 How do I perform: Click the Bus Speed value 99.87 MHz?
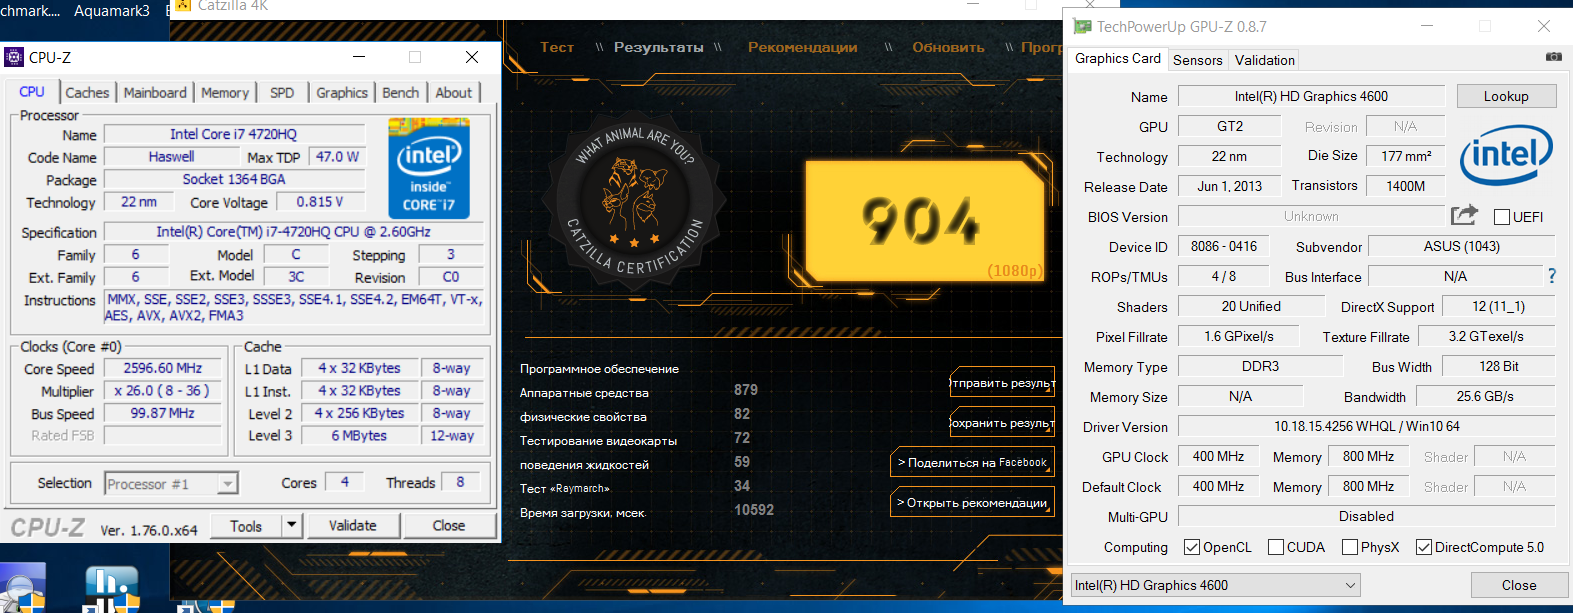tap(163, 413)
